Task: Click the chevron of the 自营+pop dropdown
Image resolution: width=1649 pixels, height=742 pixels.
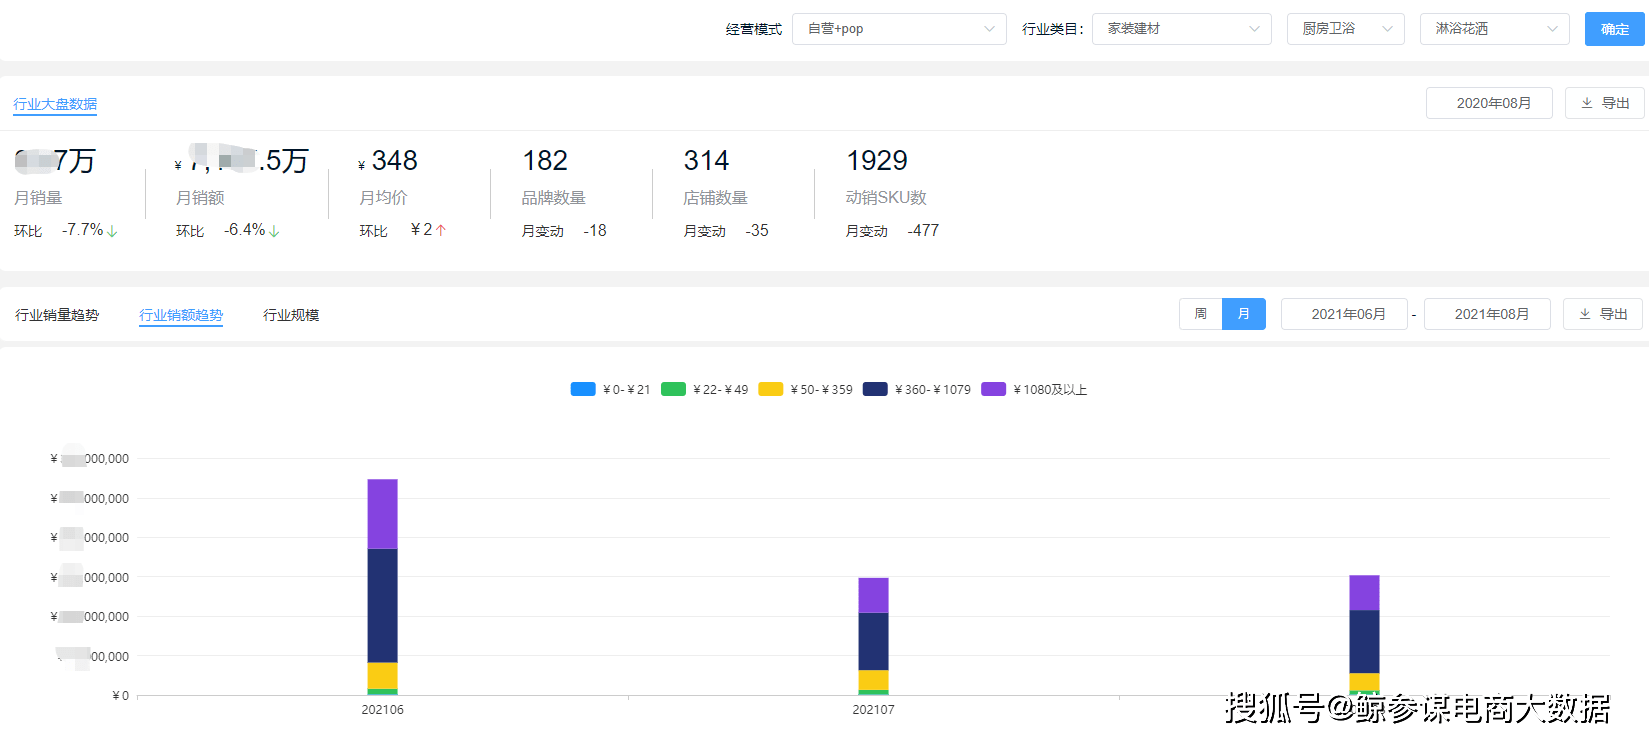Action: (x=989, y=29)
